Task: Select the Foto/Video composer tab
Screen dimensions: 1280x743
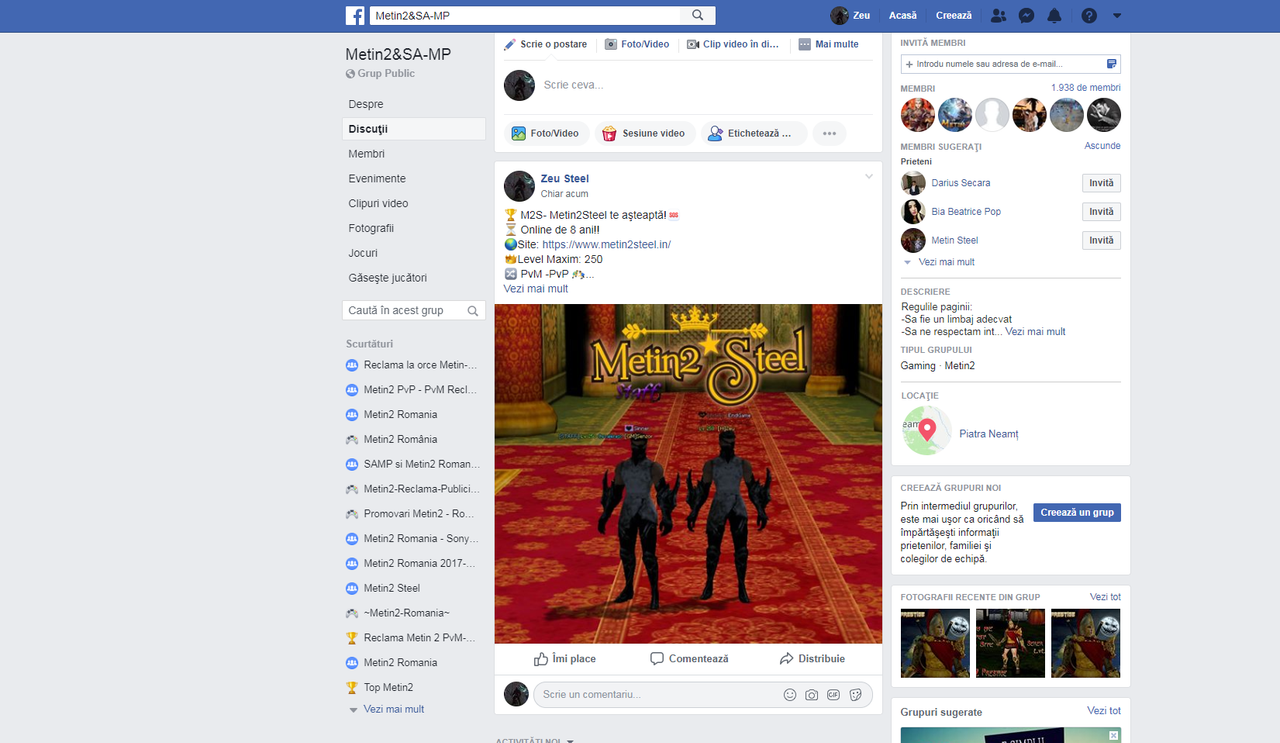Action: click(x=637, y=44)
